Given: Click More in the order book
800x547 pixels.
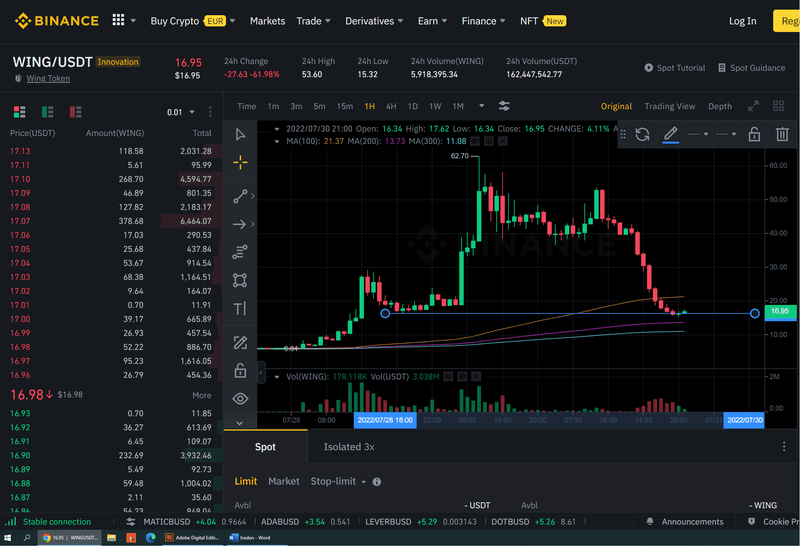Looking at the screenshot, I should click(x=202, y=395).
